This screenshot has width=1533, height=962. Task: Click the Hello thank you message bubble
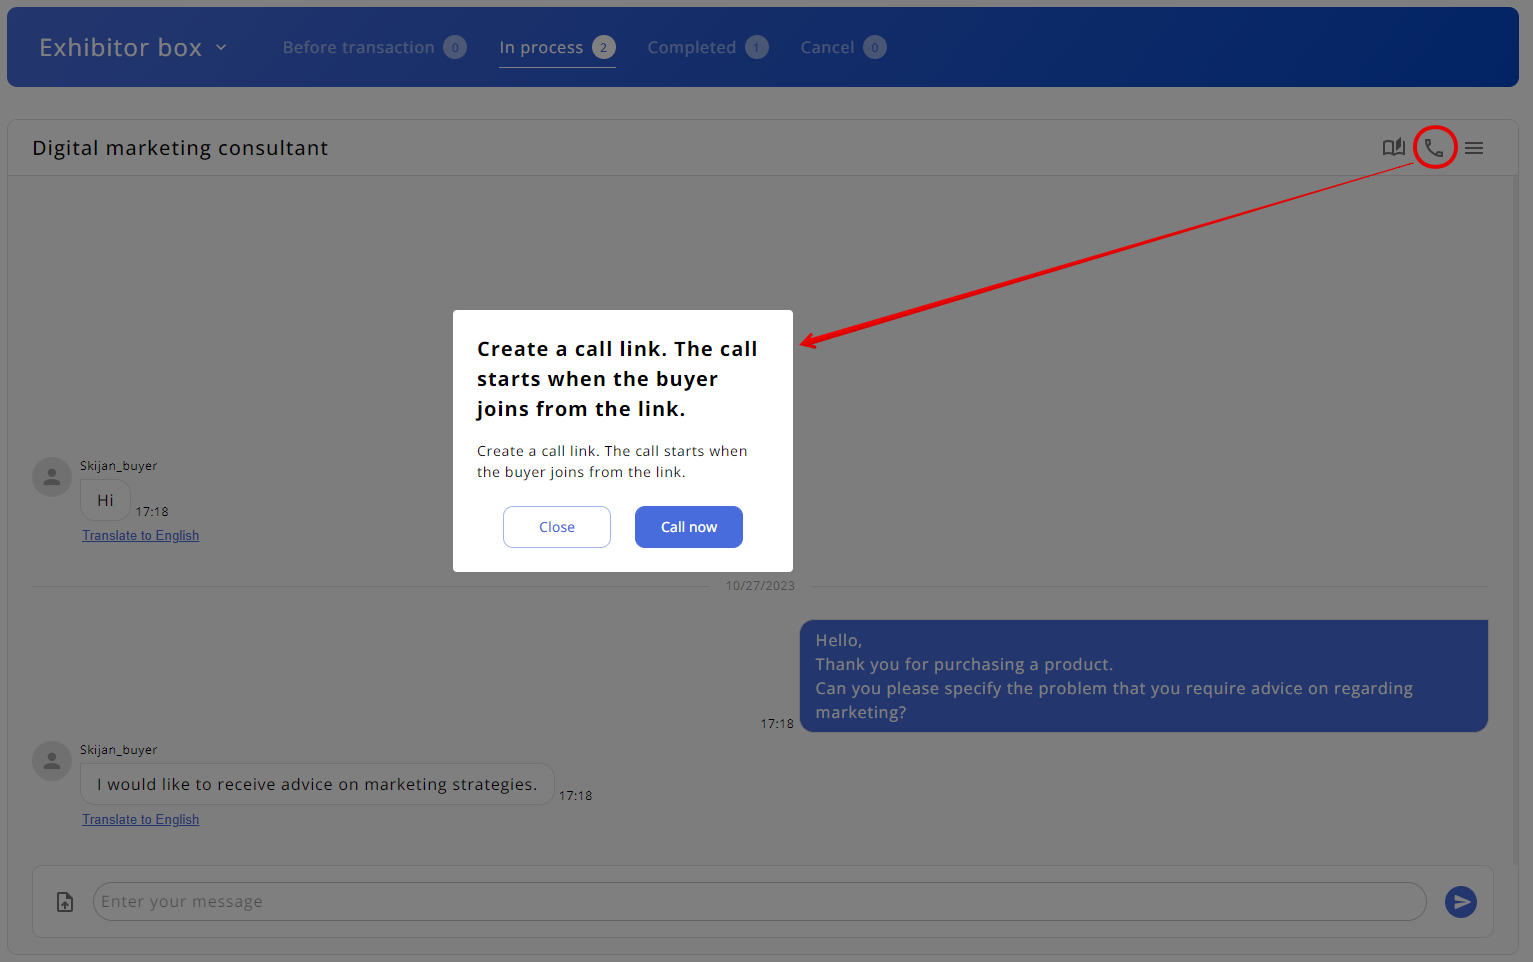click(1144, 676)
